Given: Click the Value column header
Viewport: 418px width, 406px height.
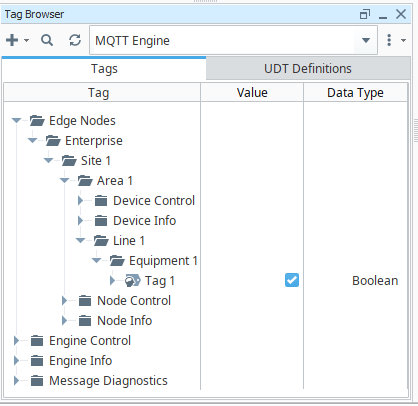Looking at the screenshot, I should point(252,93).
